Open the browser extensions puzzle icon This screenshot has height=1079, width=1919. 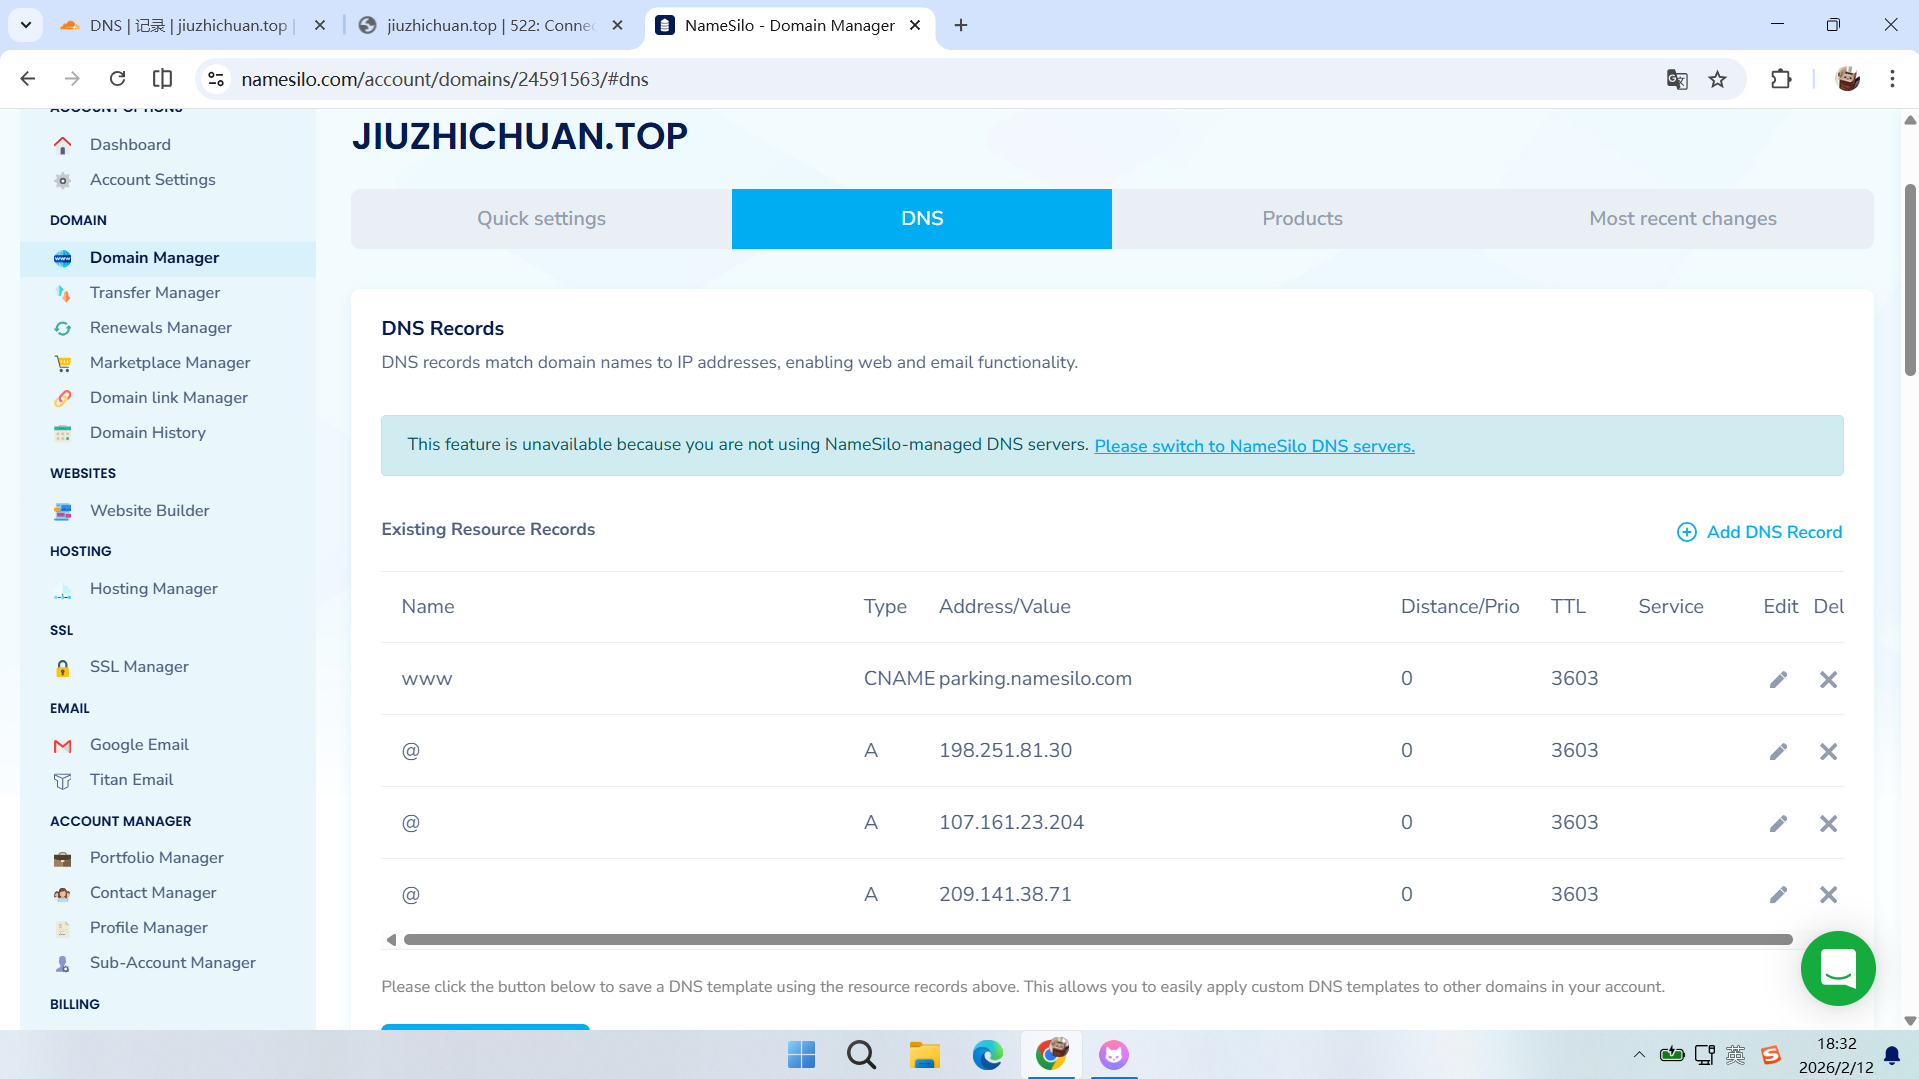pyautogui.click(x=1781, y=79)
